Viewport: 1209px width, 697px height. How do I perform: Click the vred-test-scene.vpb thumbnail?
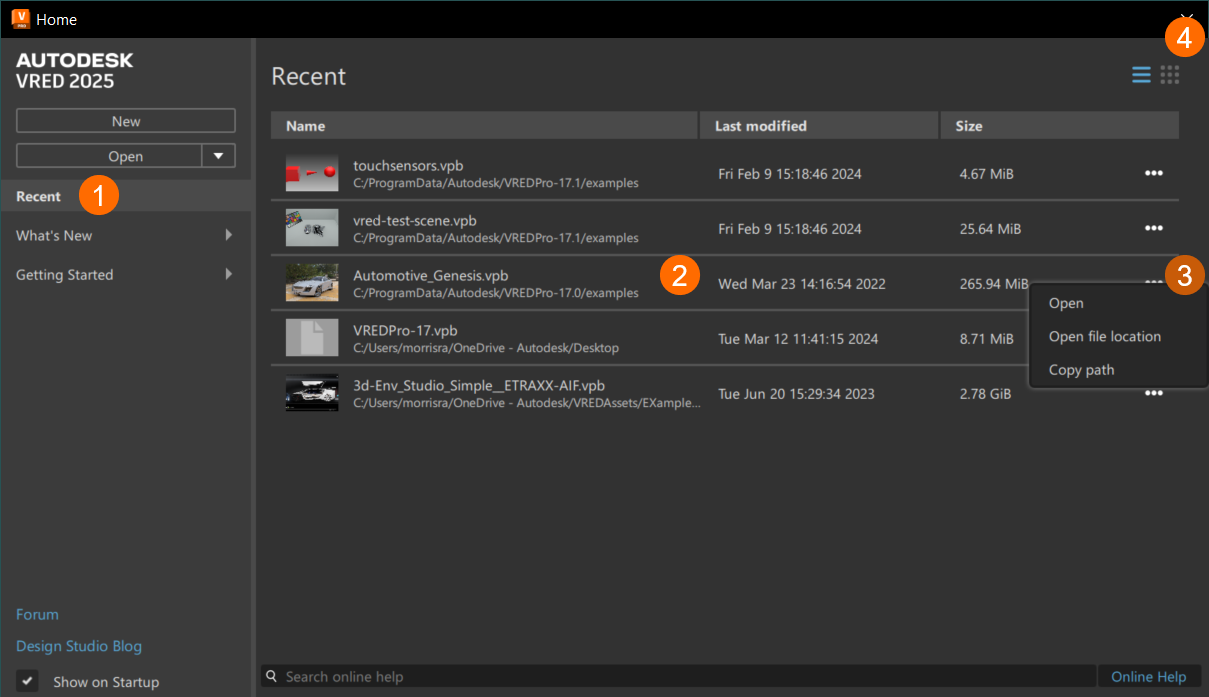(312, 228)
